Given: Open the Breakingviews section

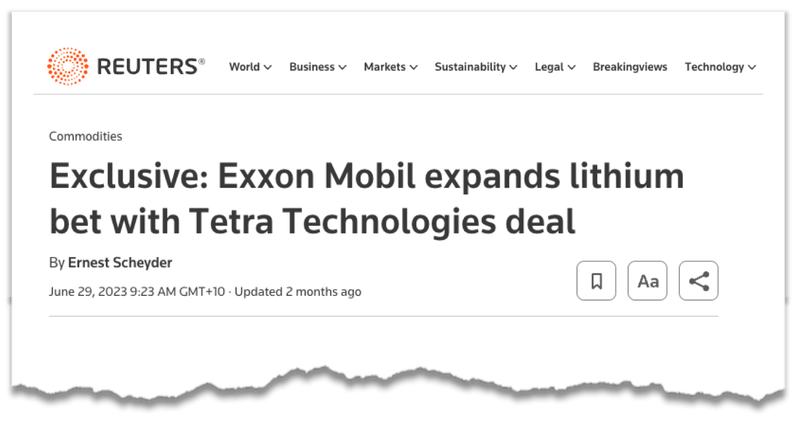Looking at the screenshot, I should pyautogui.click(x=630, y=67).
